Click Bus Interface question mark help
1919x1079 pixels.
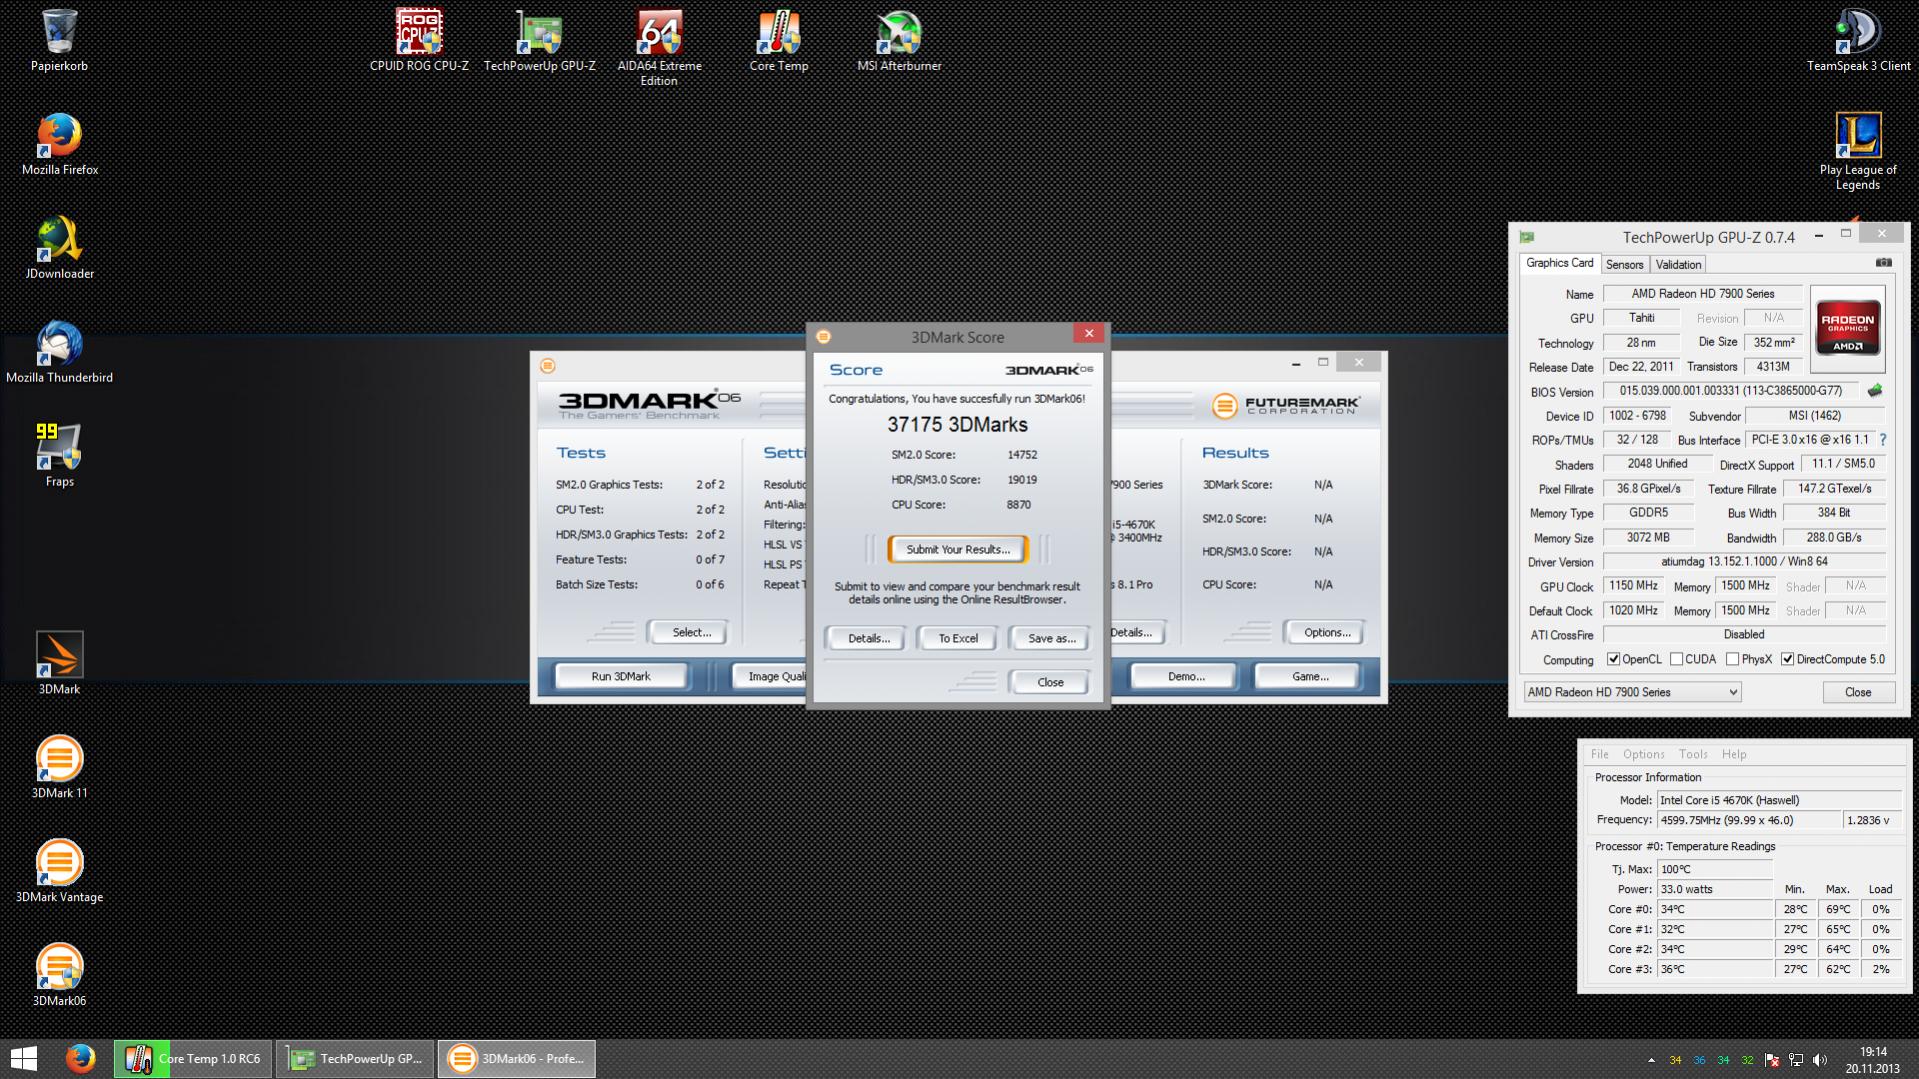[1883, 440]
